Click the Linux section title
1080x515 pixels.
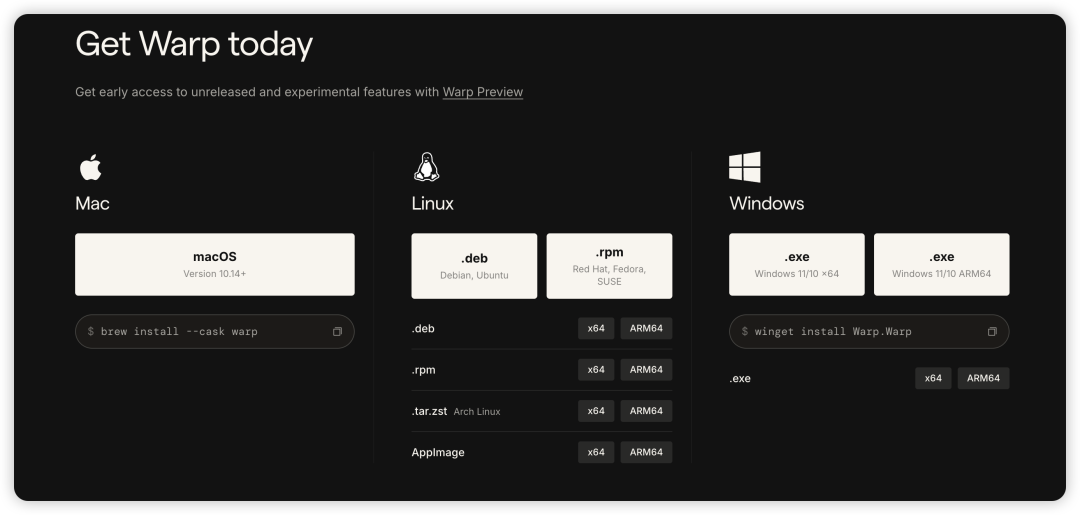click(433, 203)
